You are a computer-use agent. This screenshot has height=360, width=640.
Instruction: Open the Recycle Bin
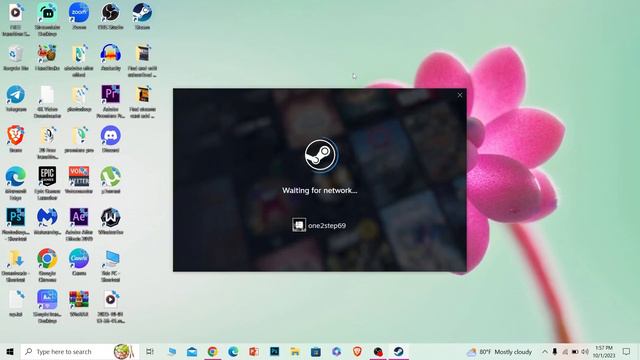(16, 57)
